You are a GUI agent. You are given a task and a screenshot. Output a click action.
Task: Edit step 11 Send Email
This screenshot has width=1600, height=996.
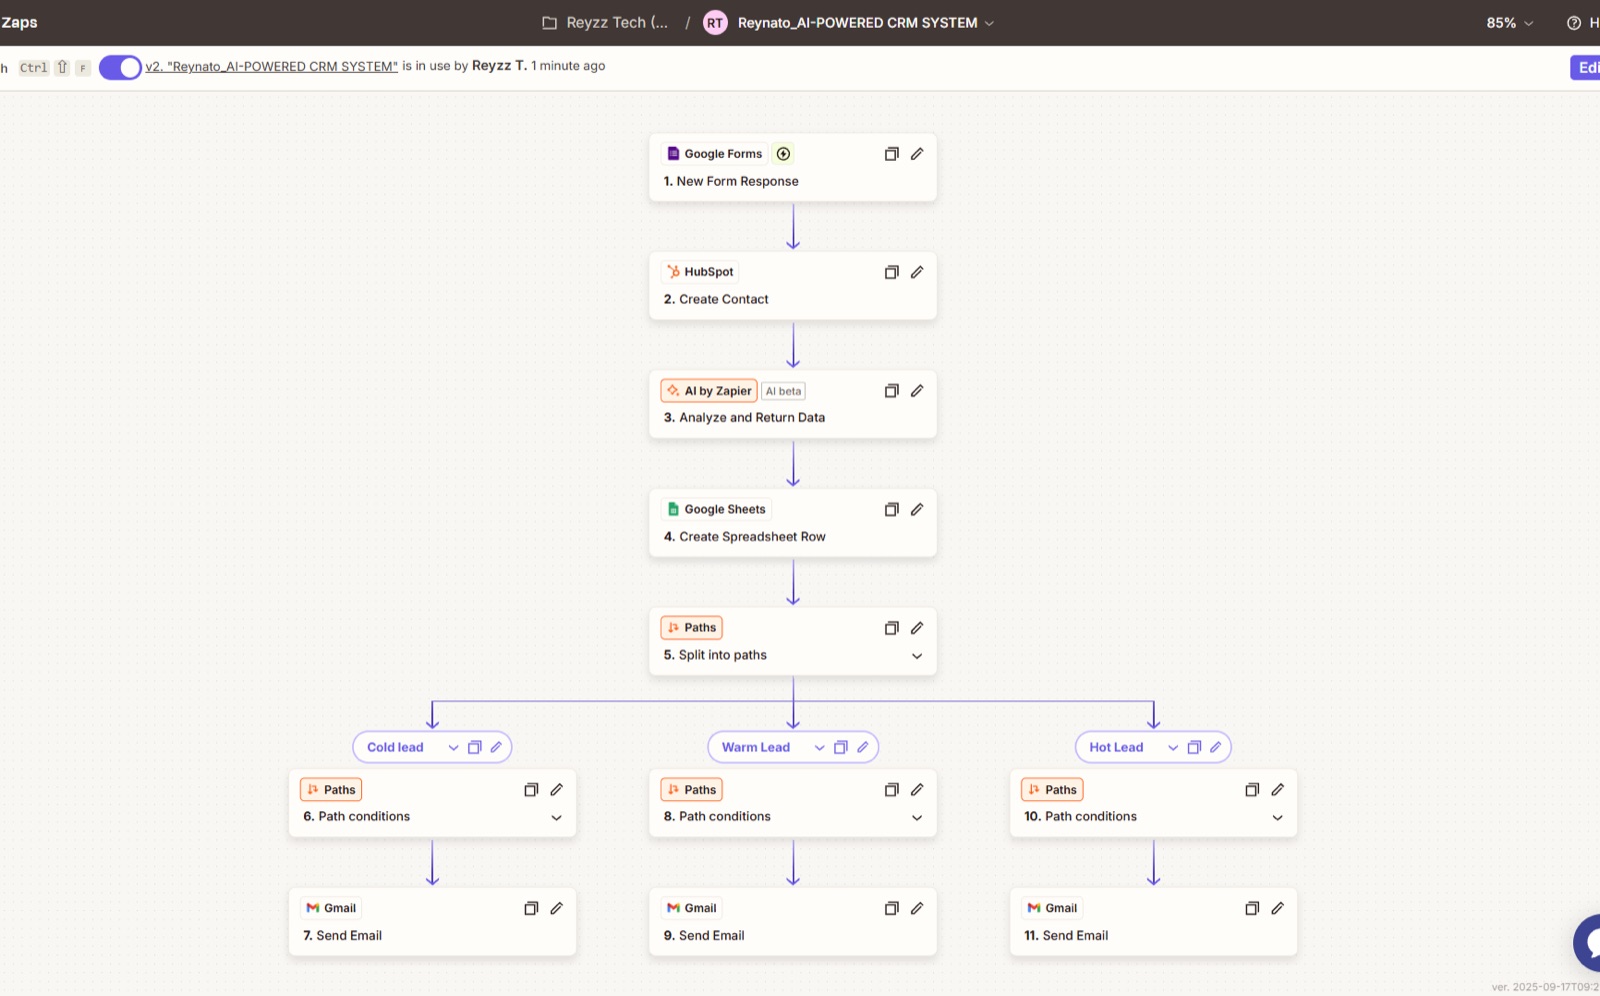(x=1277, y=908)
